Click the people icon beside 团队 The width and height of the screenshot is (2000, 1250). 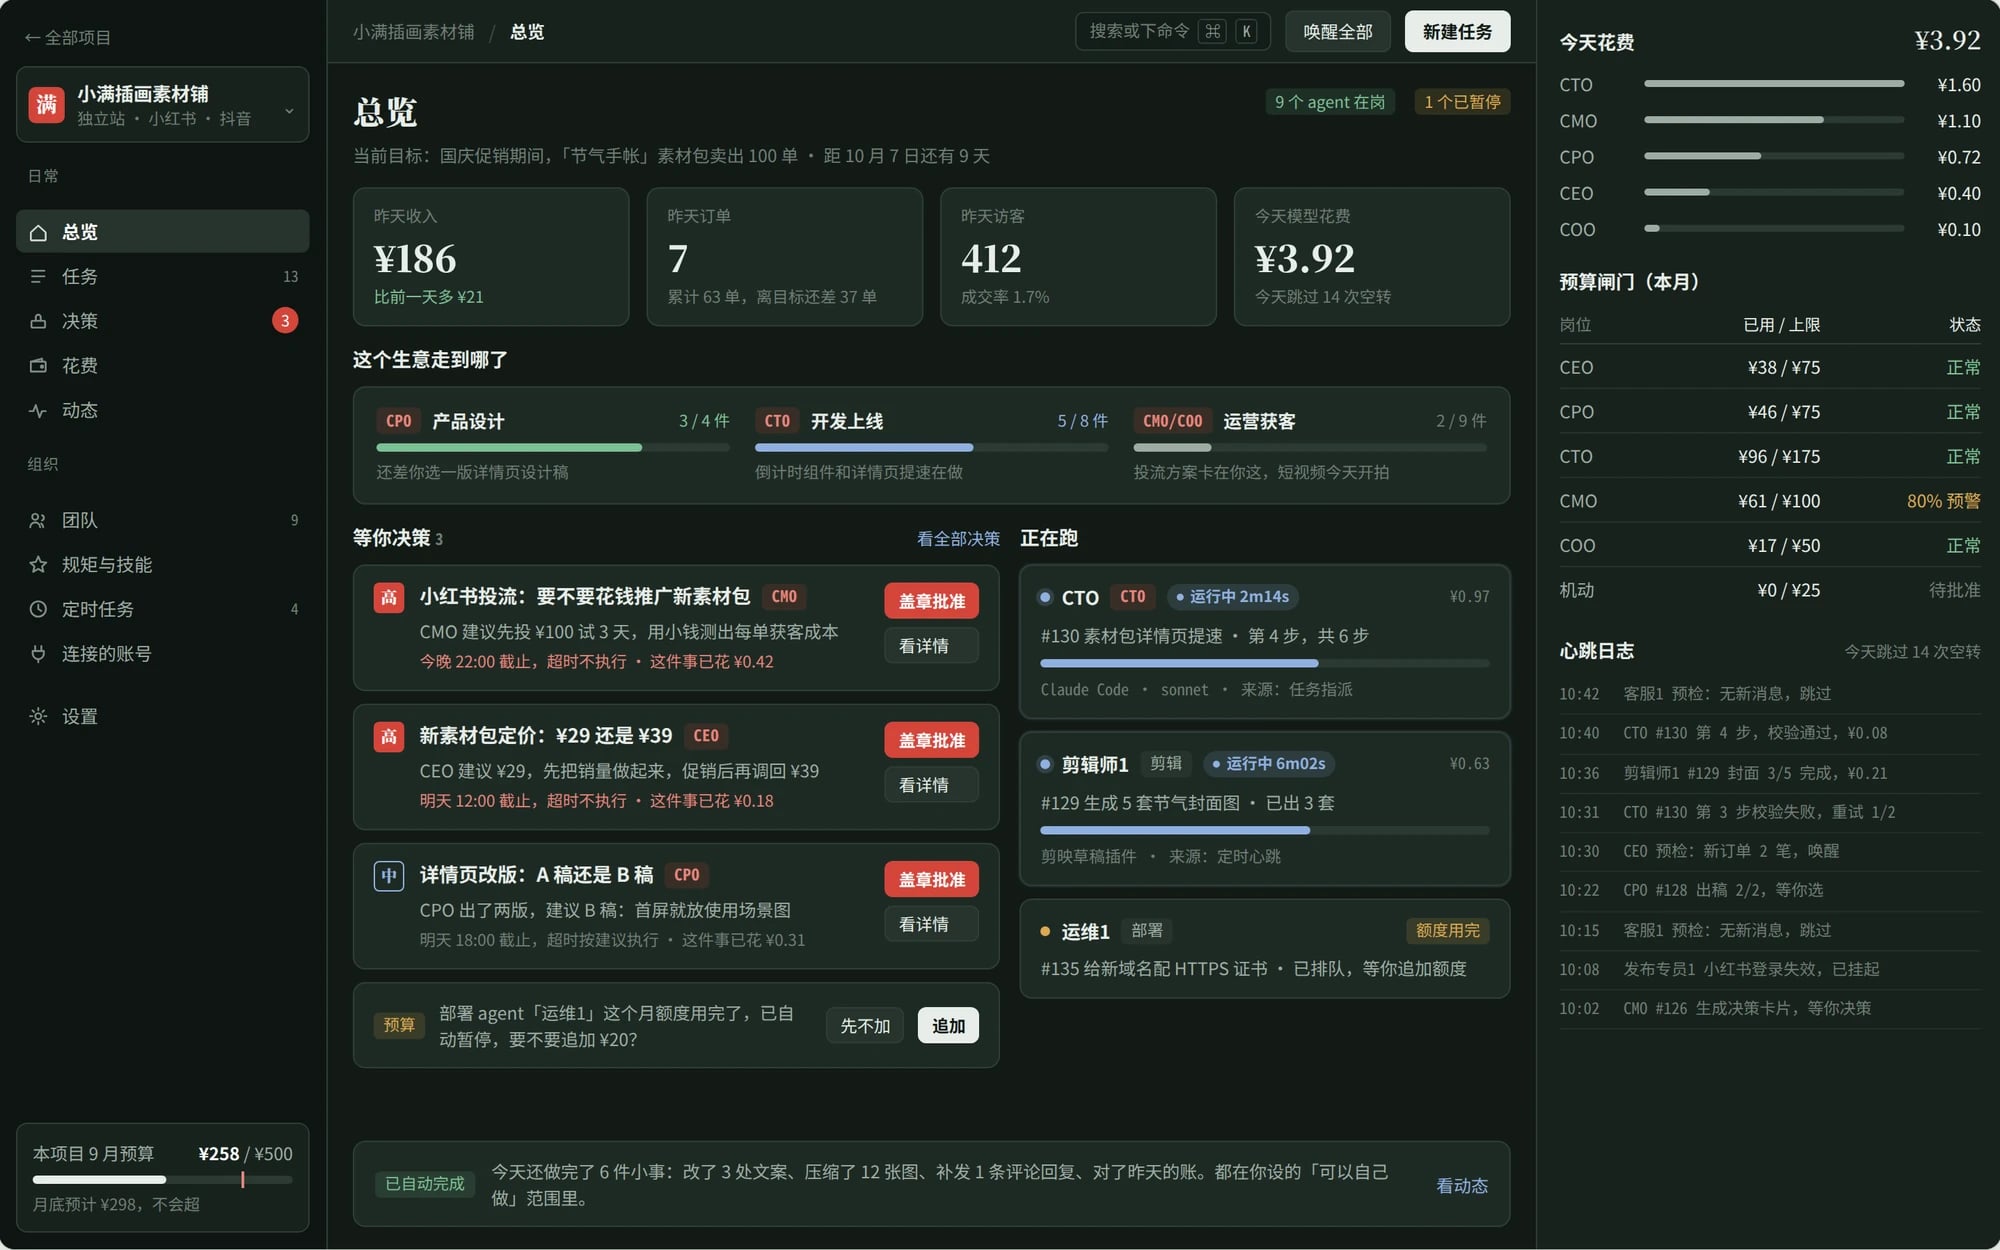pos(38,520)
